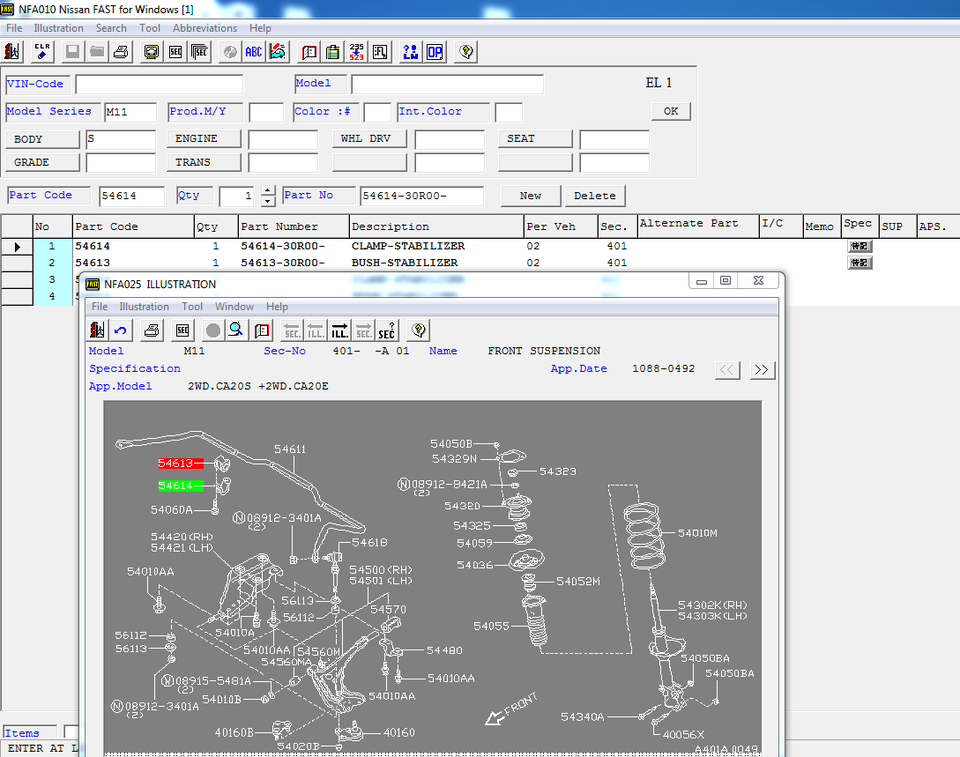This screenshot has height=757, width=960.
Task: Open the File menu in main window
Action: point(14,28)
